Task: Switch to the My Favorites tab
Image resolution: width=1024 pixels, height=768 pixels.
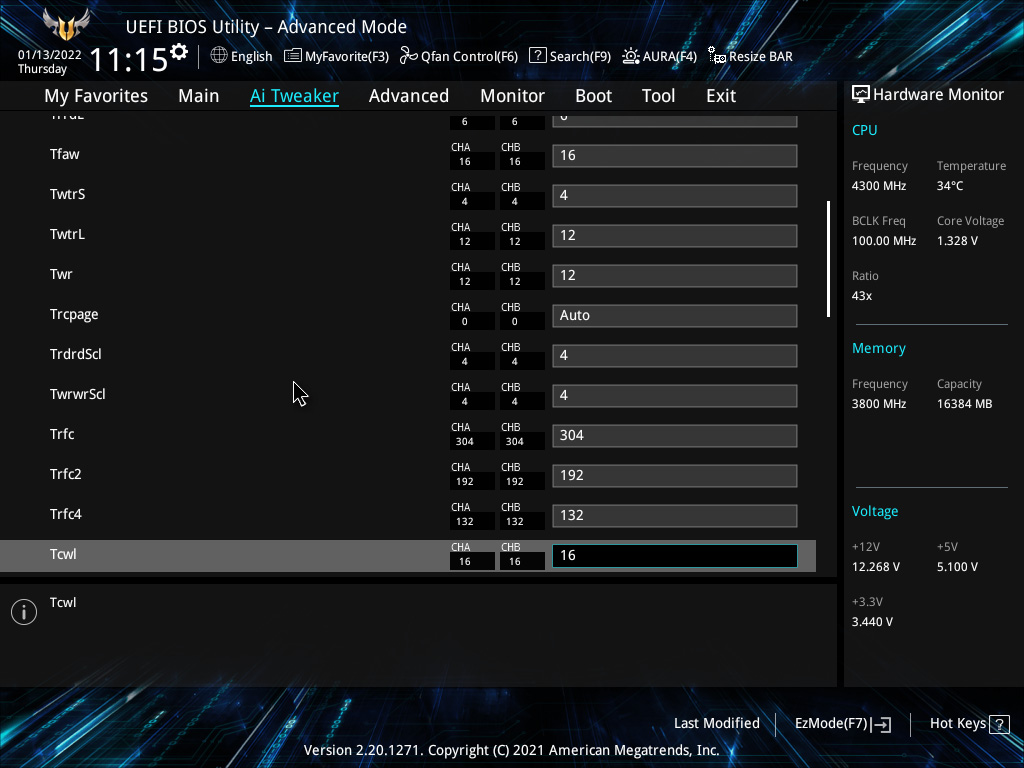Action: tap(96, 96)
